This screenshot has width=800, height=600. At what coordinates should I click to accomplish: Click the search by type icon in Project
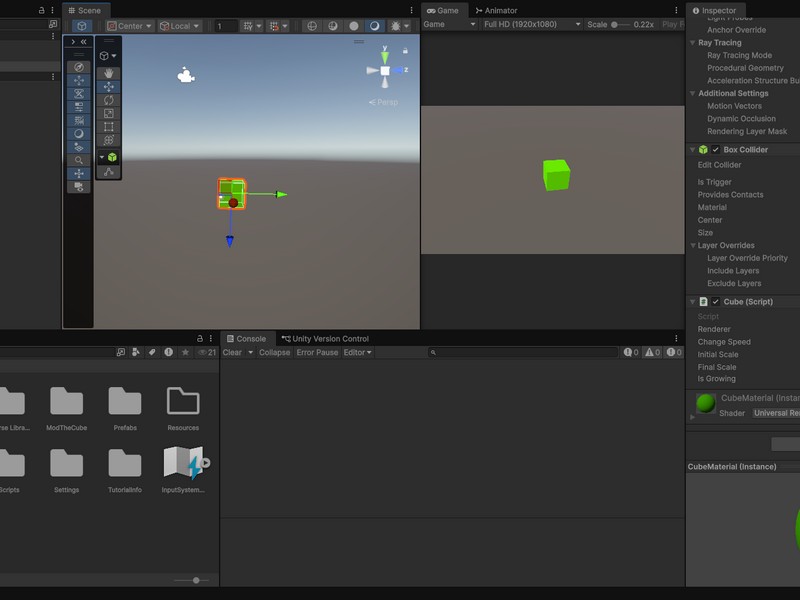click(136, 352)
